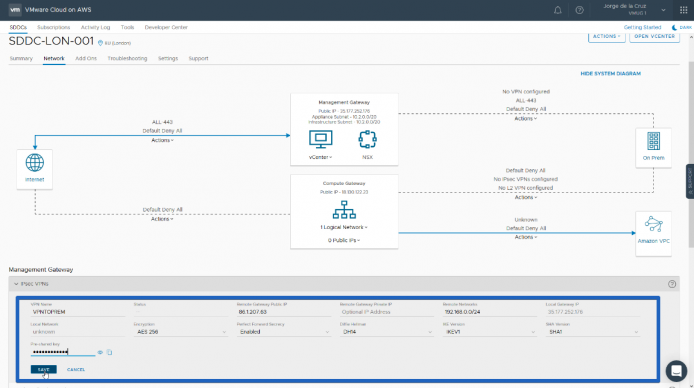Open the notifications bell
This screenshot has height=388, width=694.
coord(558,10)
